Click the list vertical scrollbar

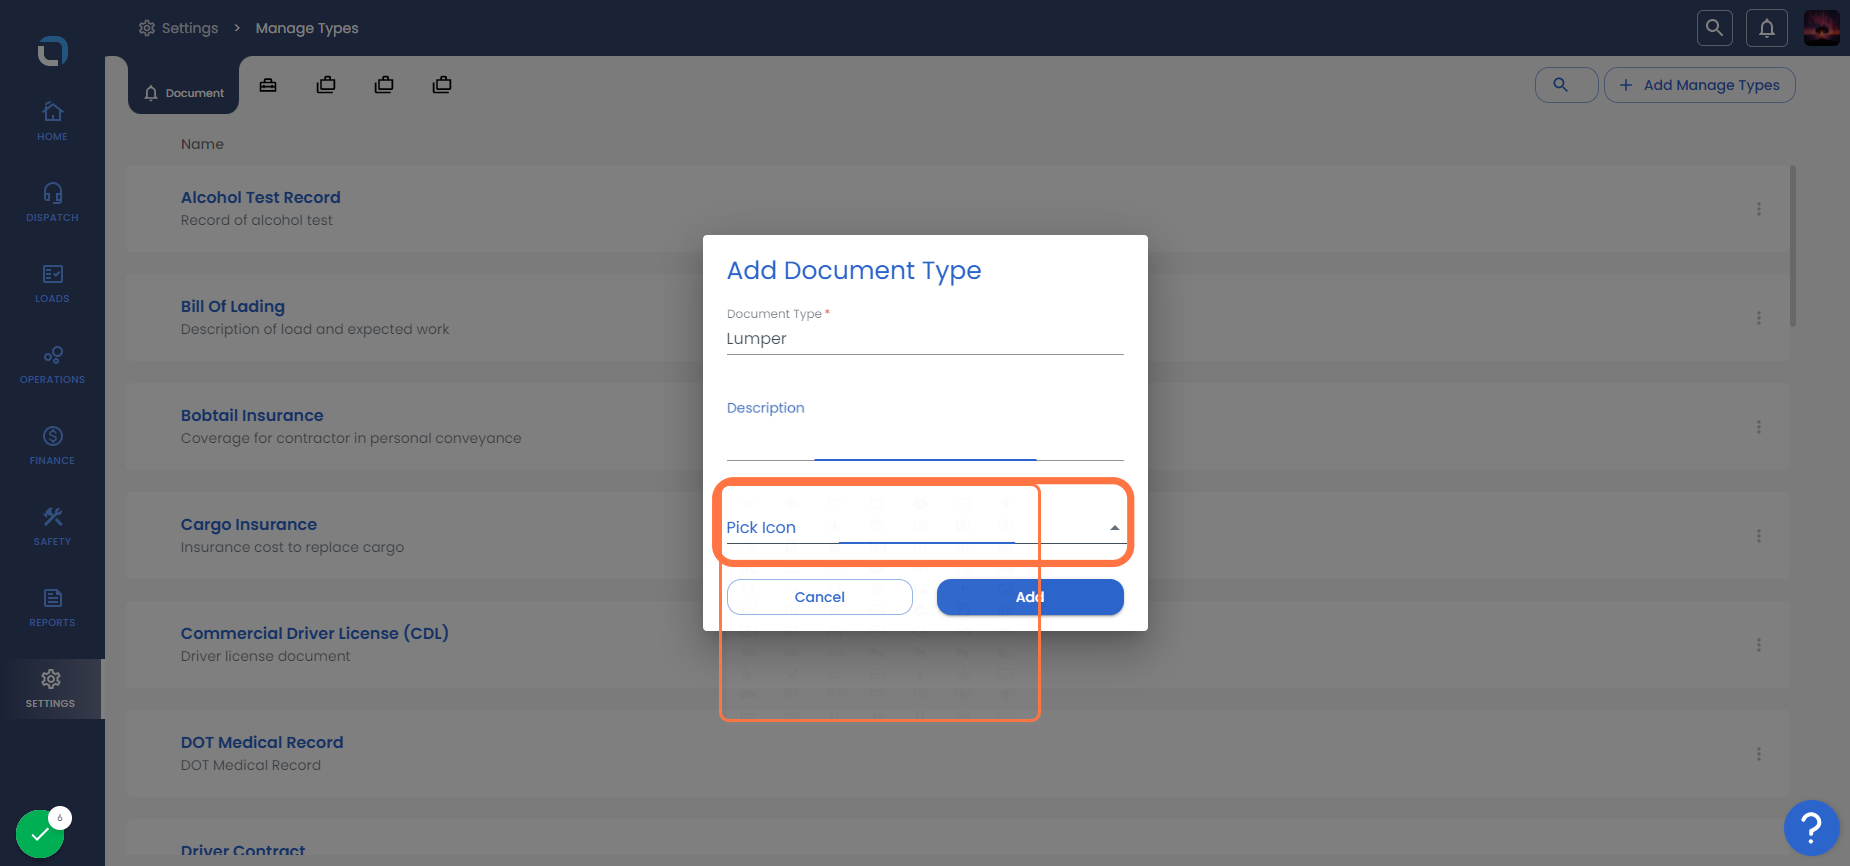point(1793,246)
